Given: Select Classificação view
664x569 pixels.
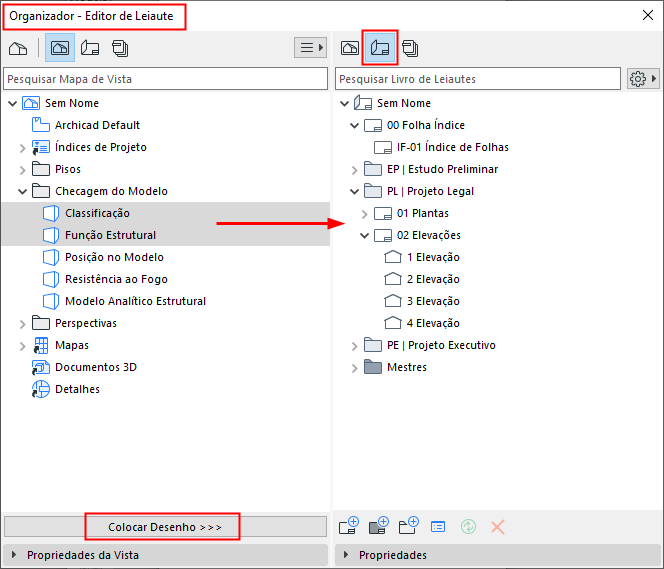Looking at the screenshot, I should click(97, 213).
